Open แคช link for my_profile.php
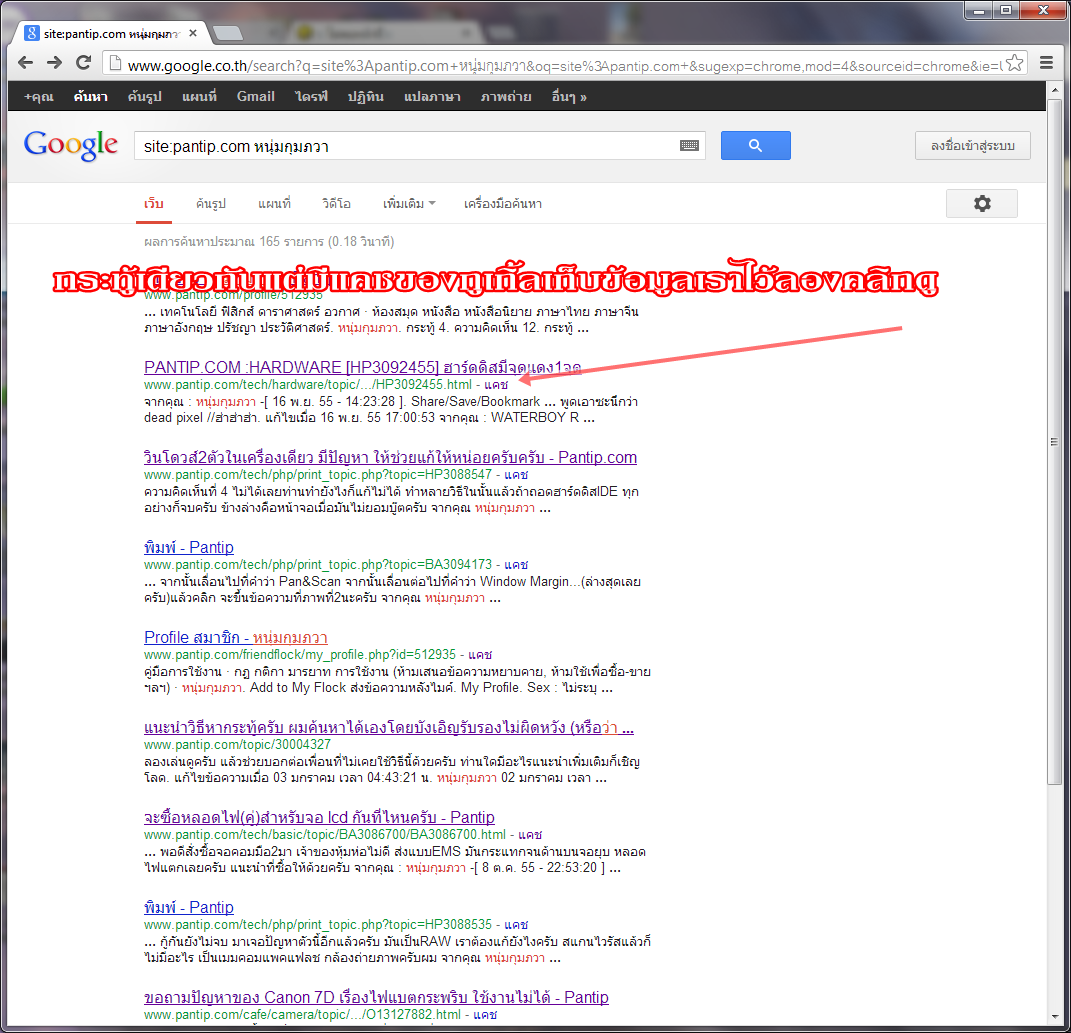This screenshot has width=1071, height=1033. point(480,655)
